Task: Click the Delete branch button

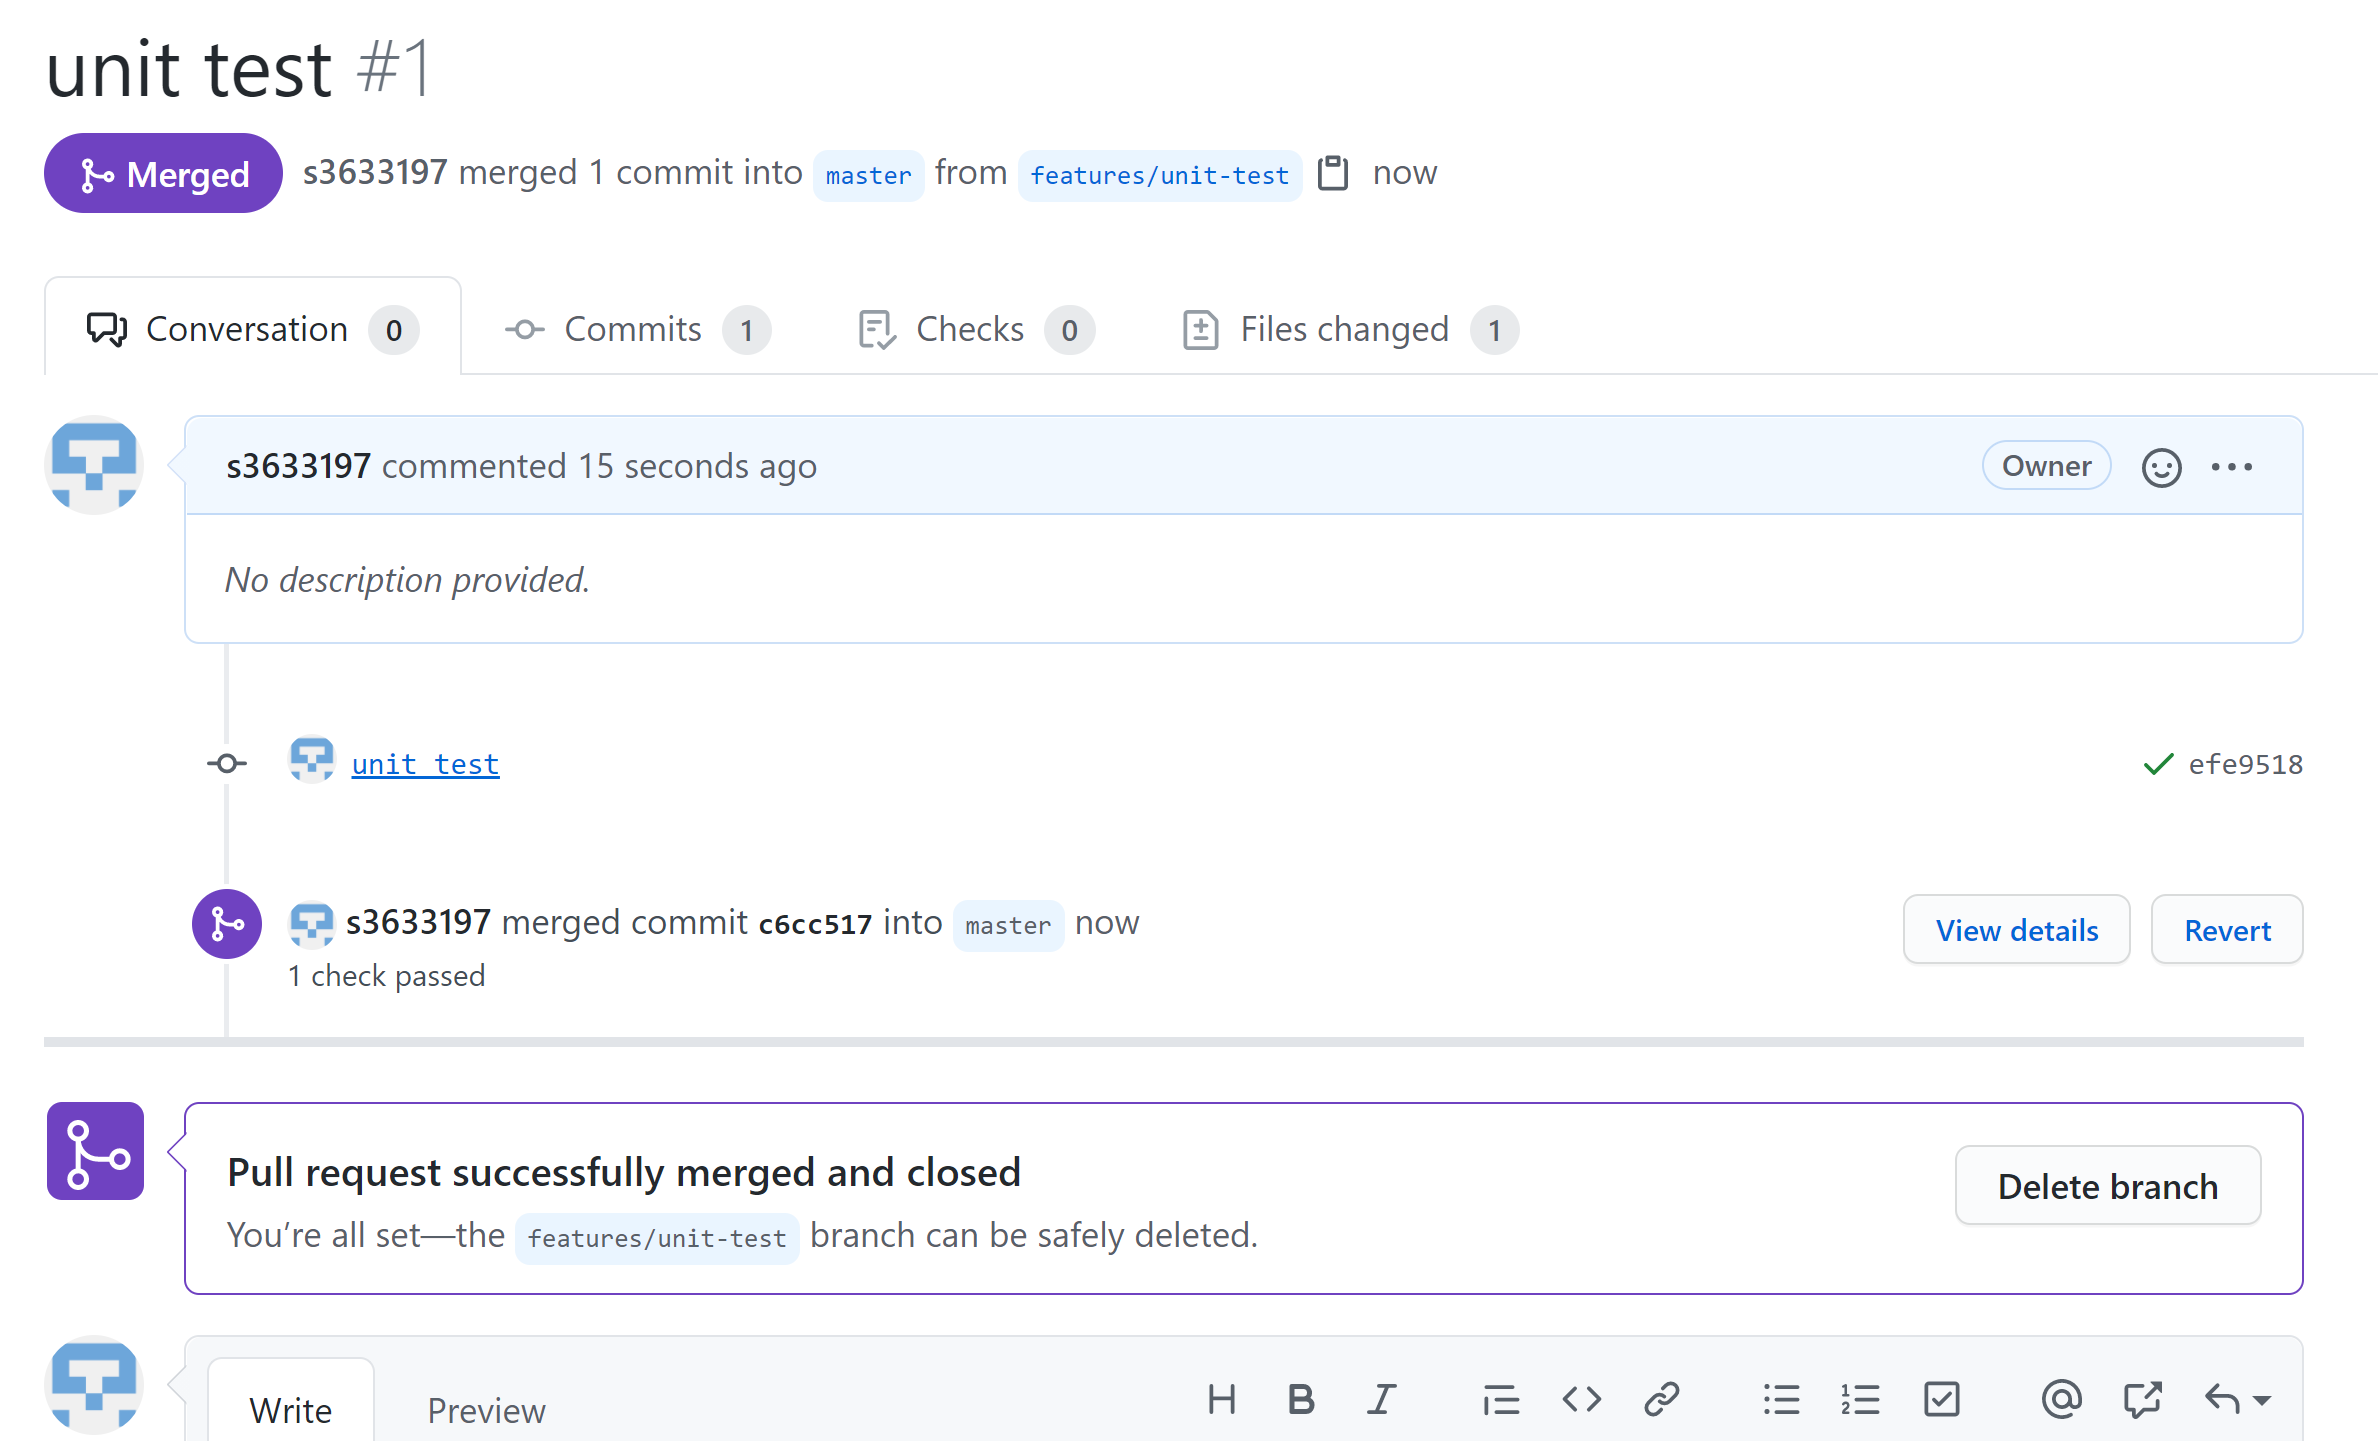Action: click(x=2108, y=1185)
